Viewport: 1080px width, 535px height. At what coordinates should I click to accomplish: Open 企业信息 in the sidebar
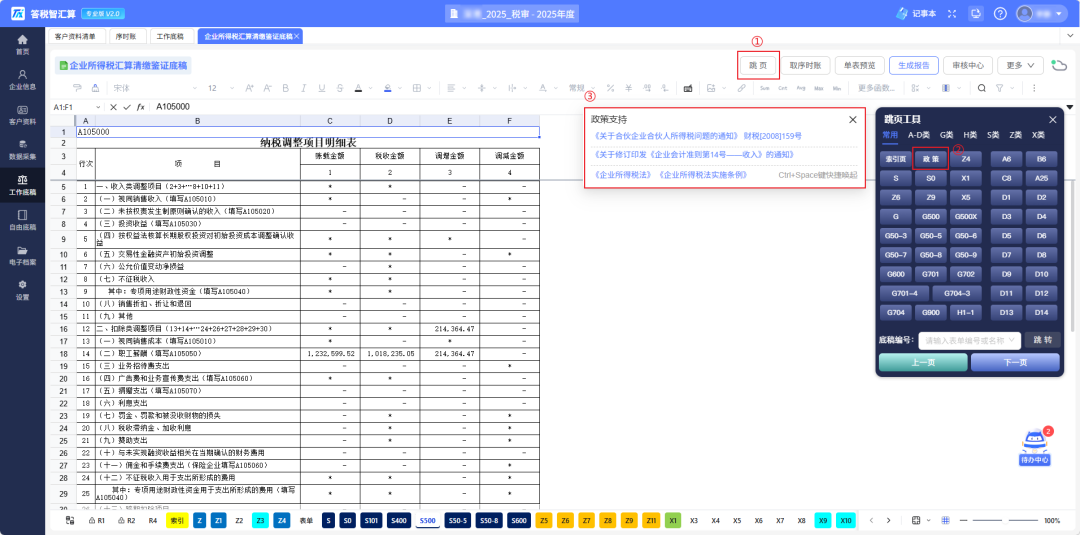point(23,80)
